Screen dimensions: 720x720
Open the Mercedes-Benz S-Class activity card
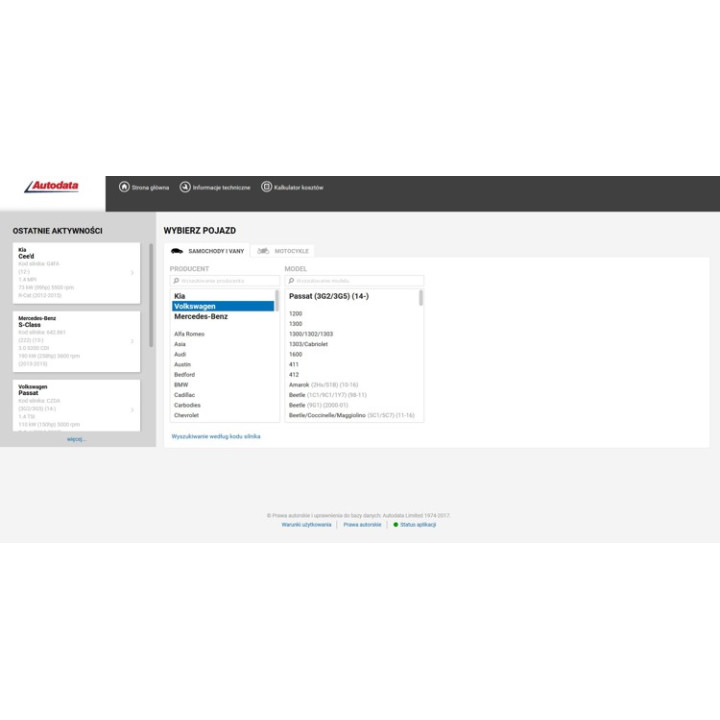coord(76,341)
